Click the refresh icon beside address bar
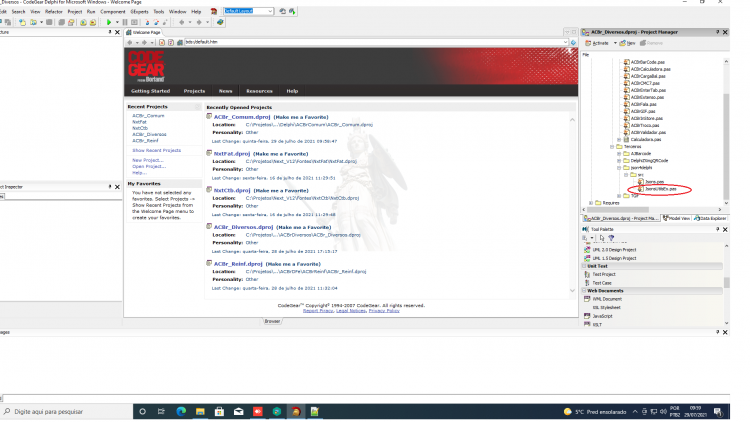The width and height of the screenshot is (750, 422). (x=171, y=42)
